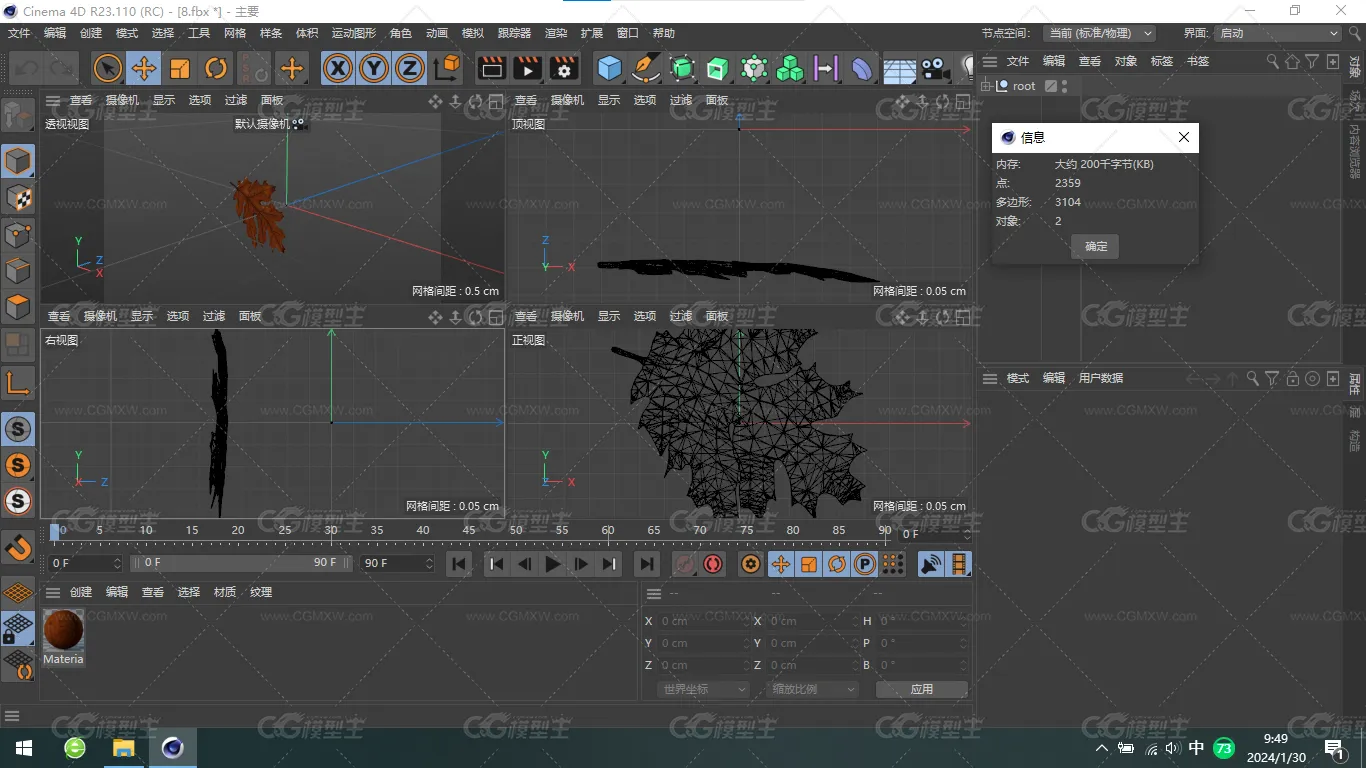The width and height of the screenshot is (1366, 768).
Task: Switch to Edges mode in left palette
Action: point(18,271)
